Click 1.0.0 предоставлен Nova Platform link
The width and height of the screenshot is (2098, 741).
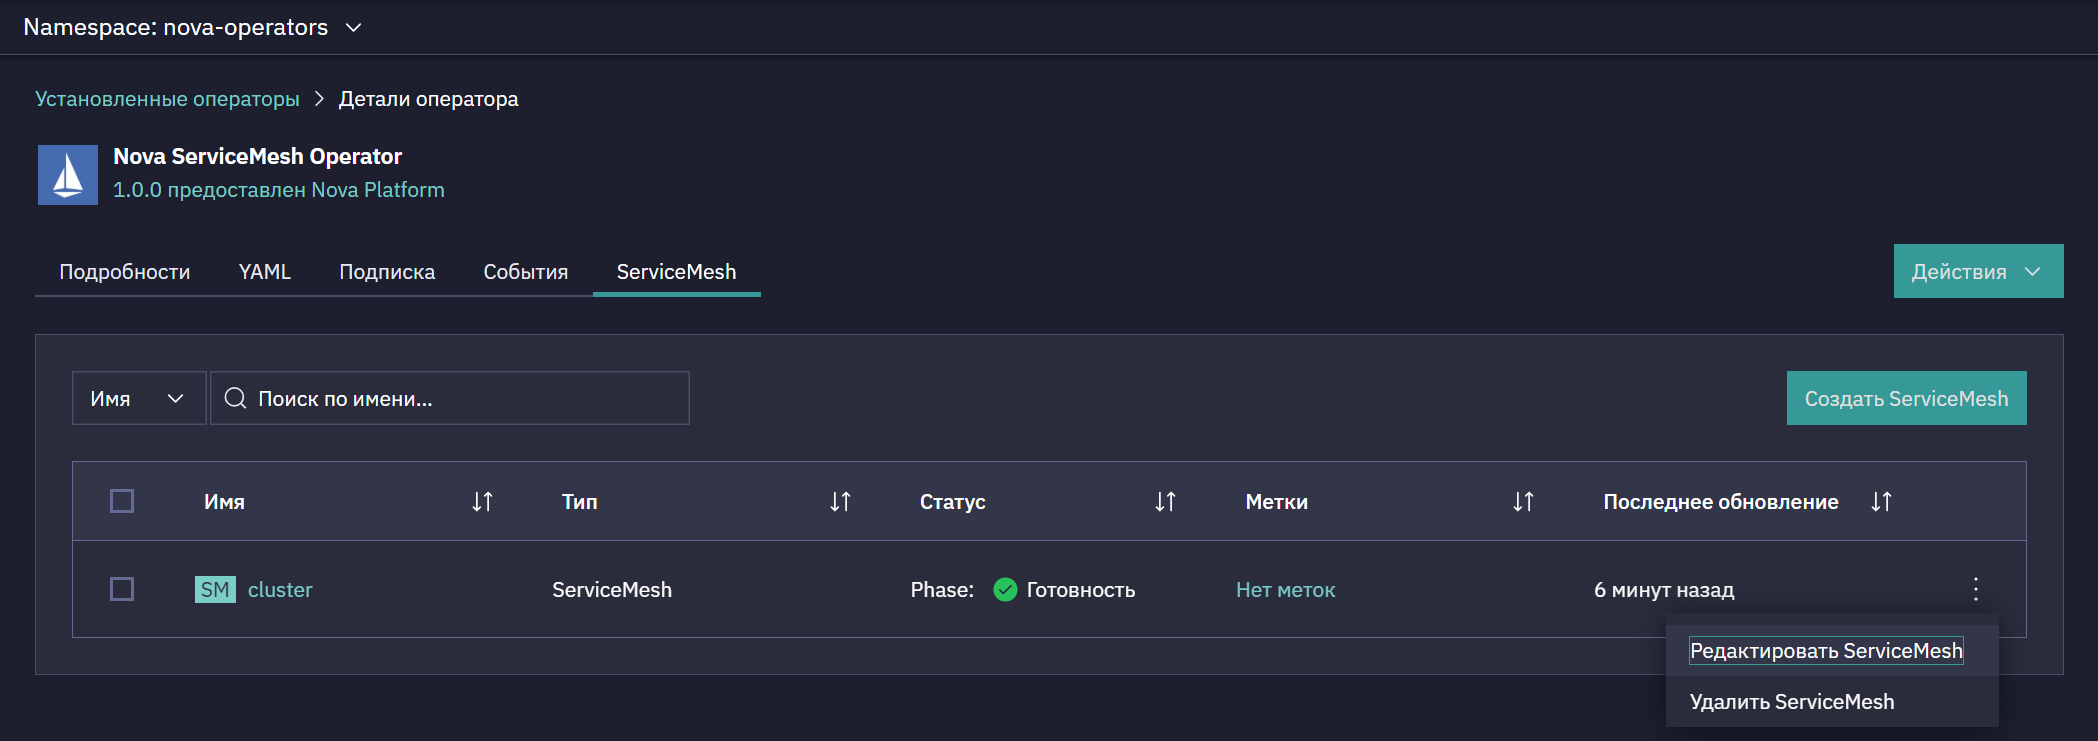[x=279, y=190]
